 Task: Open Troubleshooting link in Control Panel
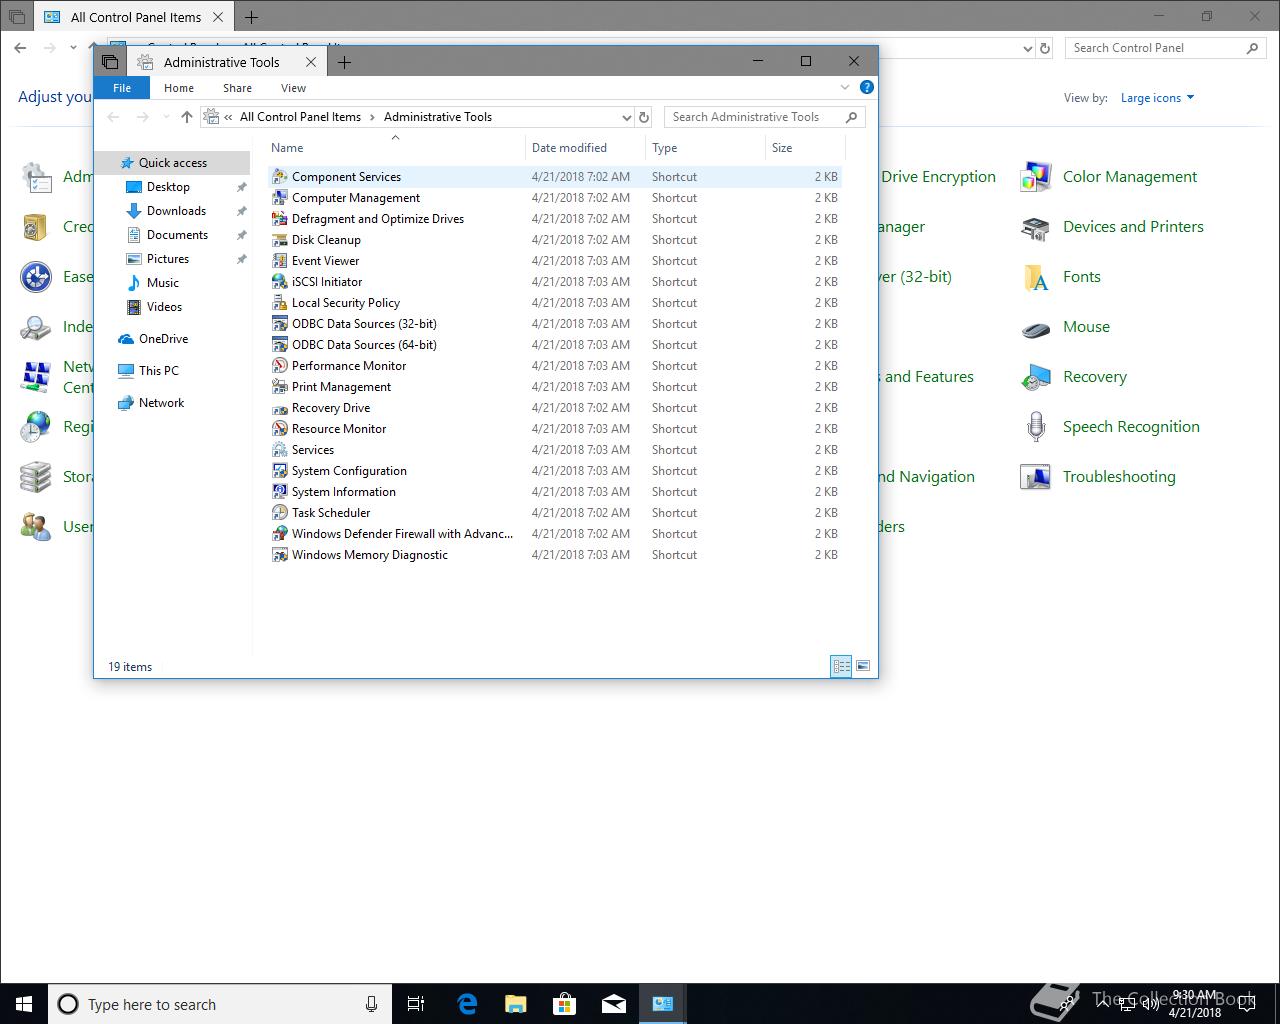tap(1119, 477)
